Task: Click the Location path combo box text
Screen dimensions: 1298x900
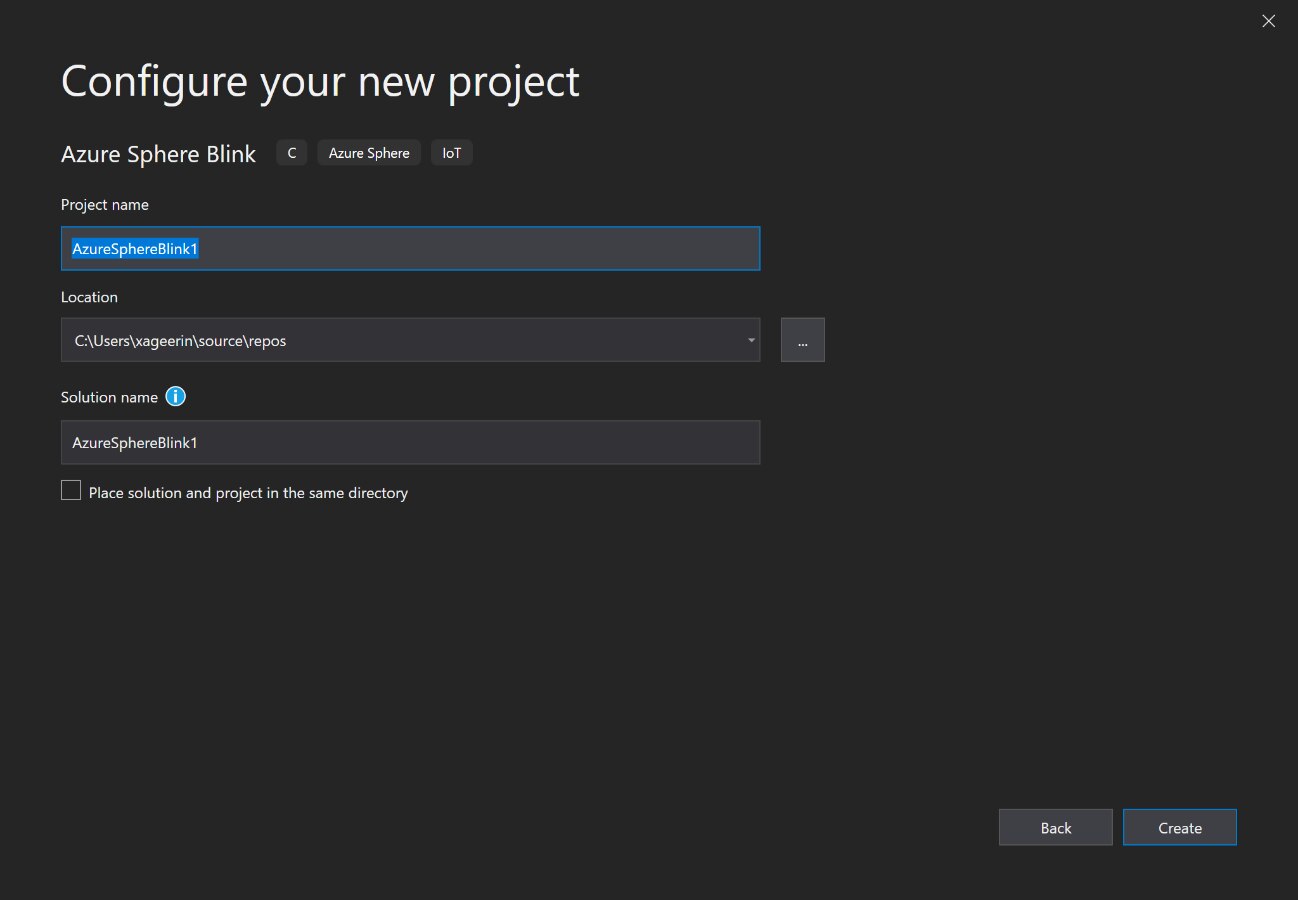Action: point(180,341)
